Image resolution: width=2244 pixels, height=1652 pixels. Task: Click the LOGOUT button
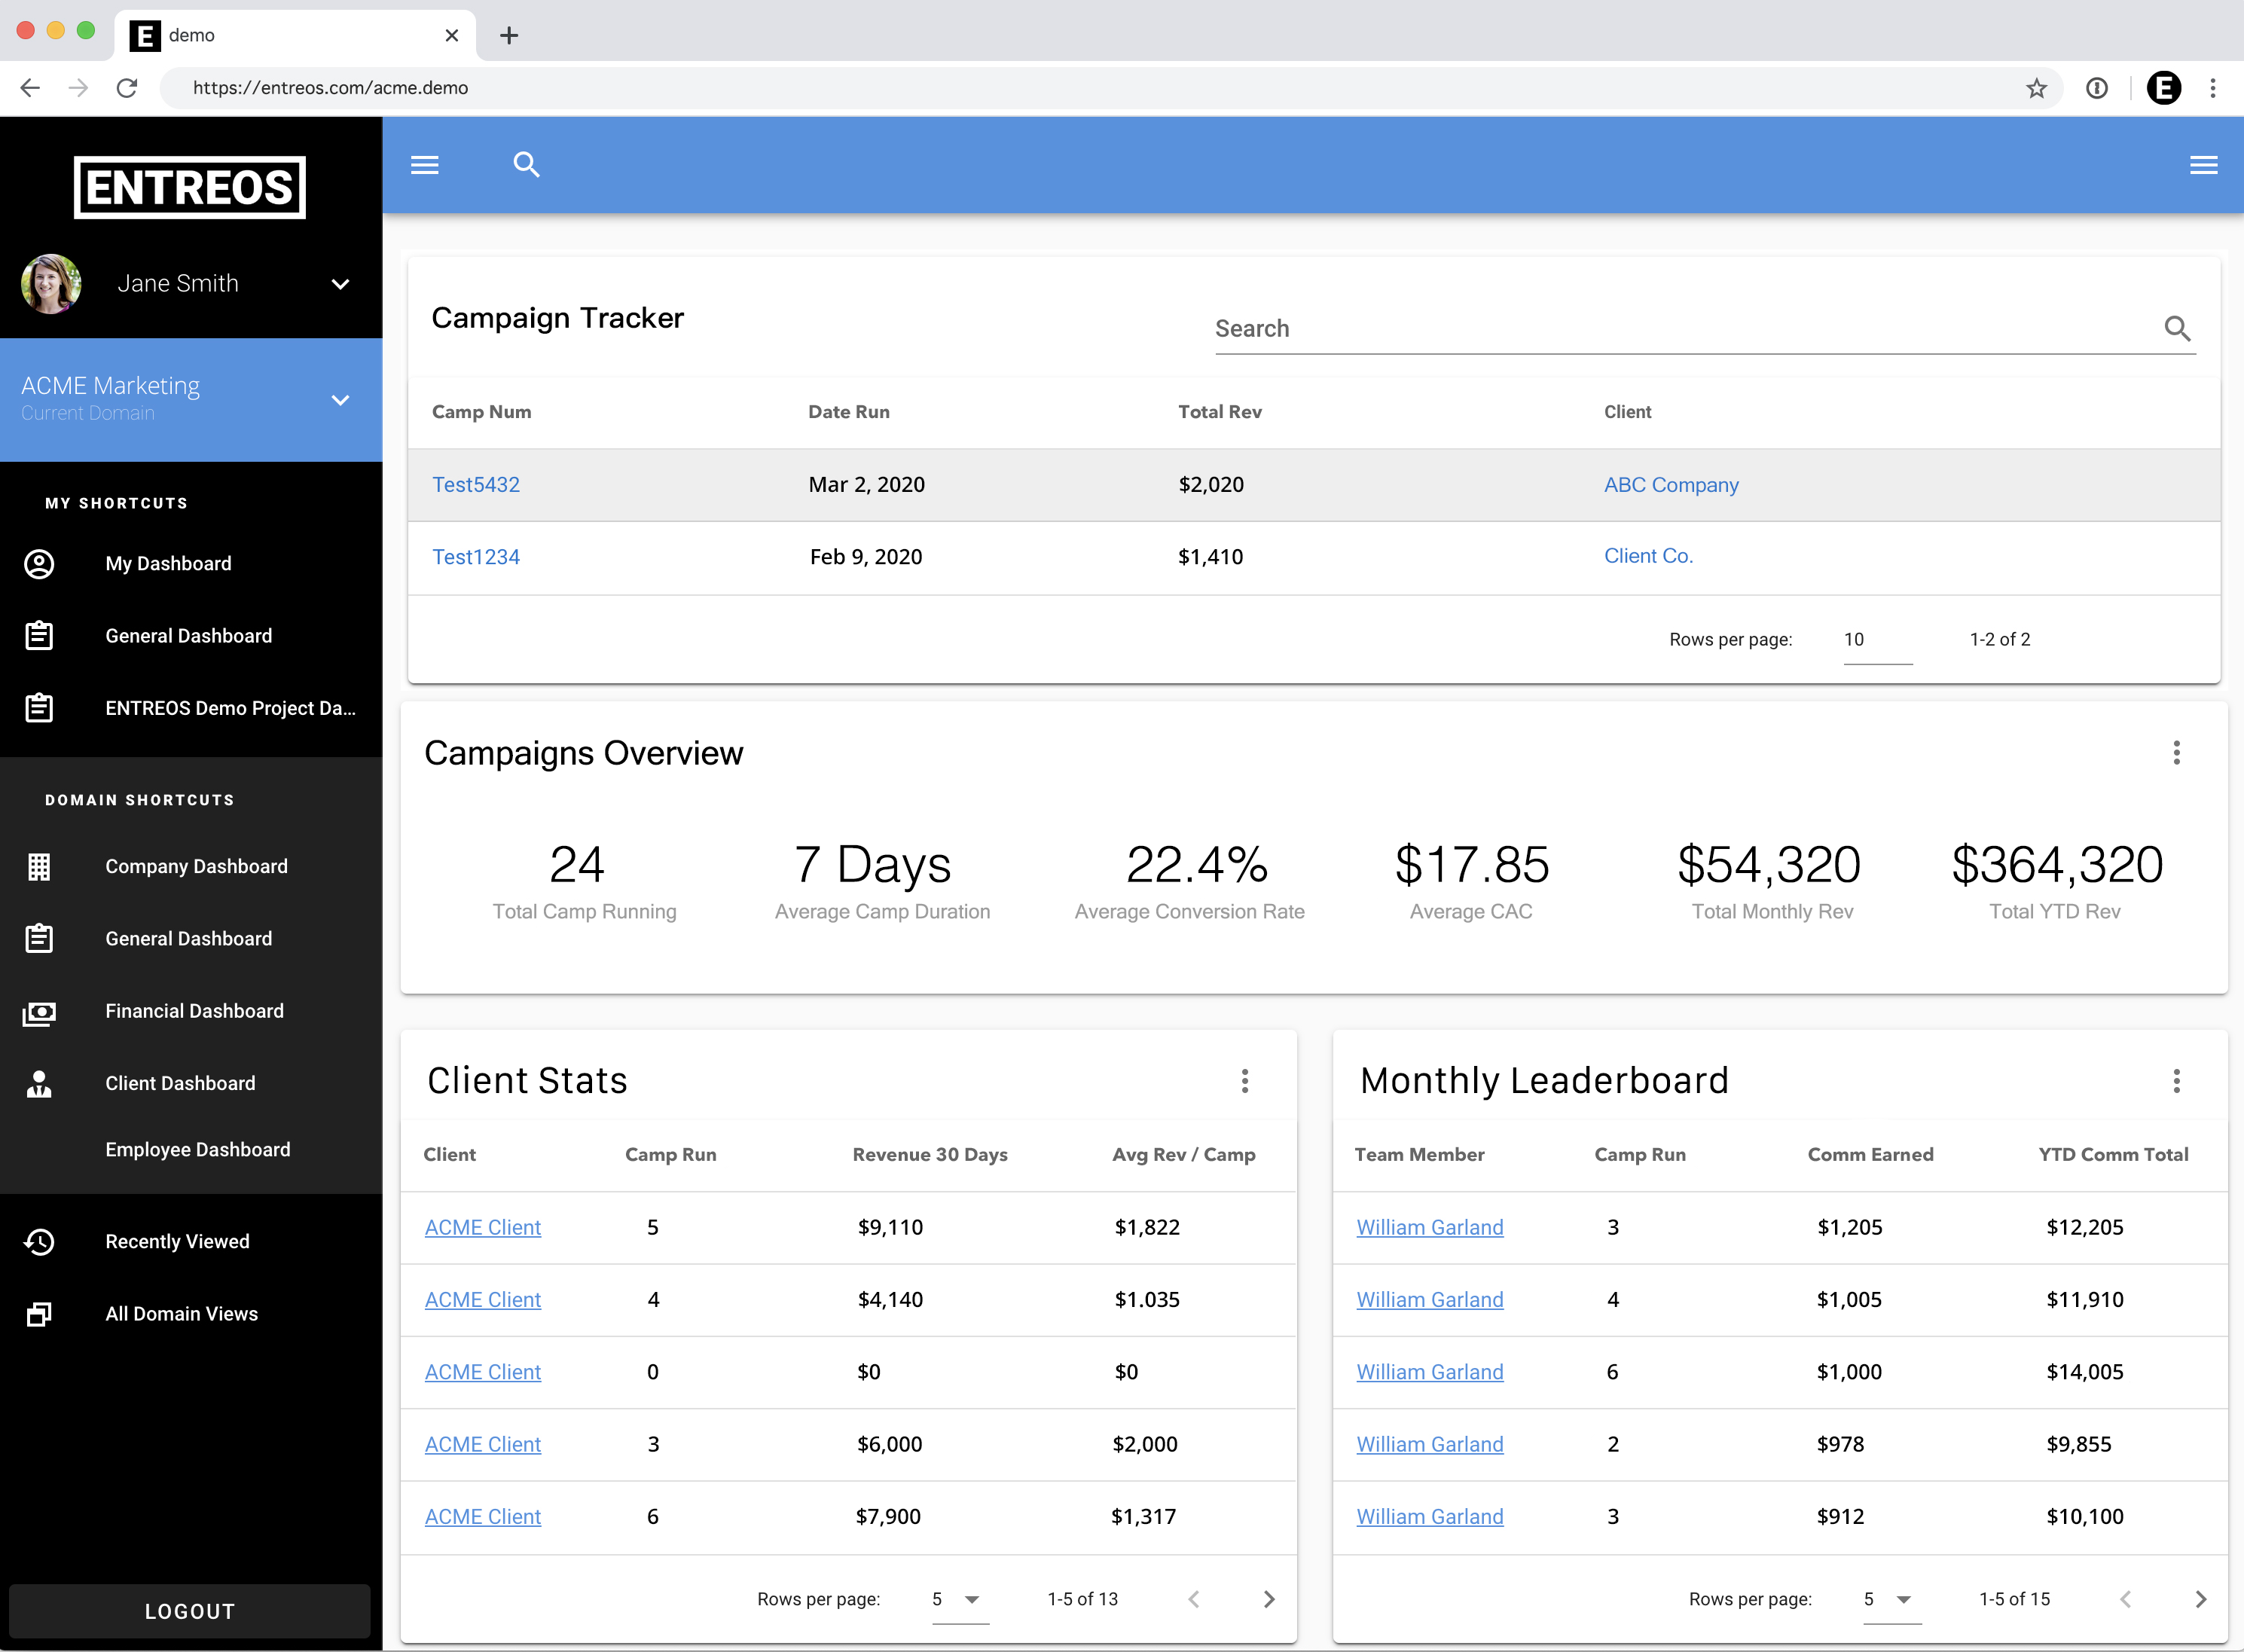tap(189, 1611)
